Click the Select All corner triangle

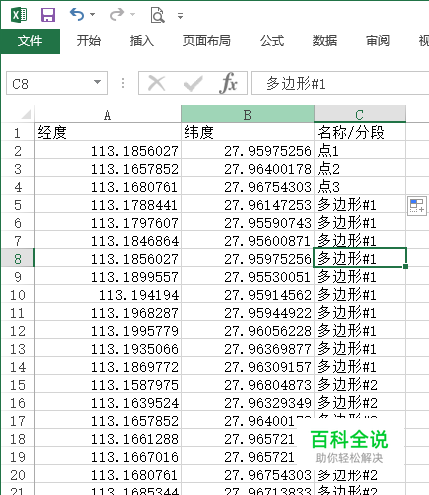26,115
